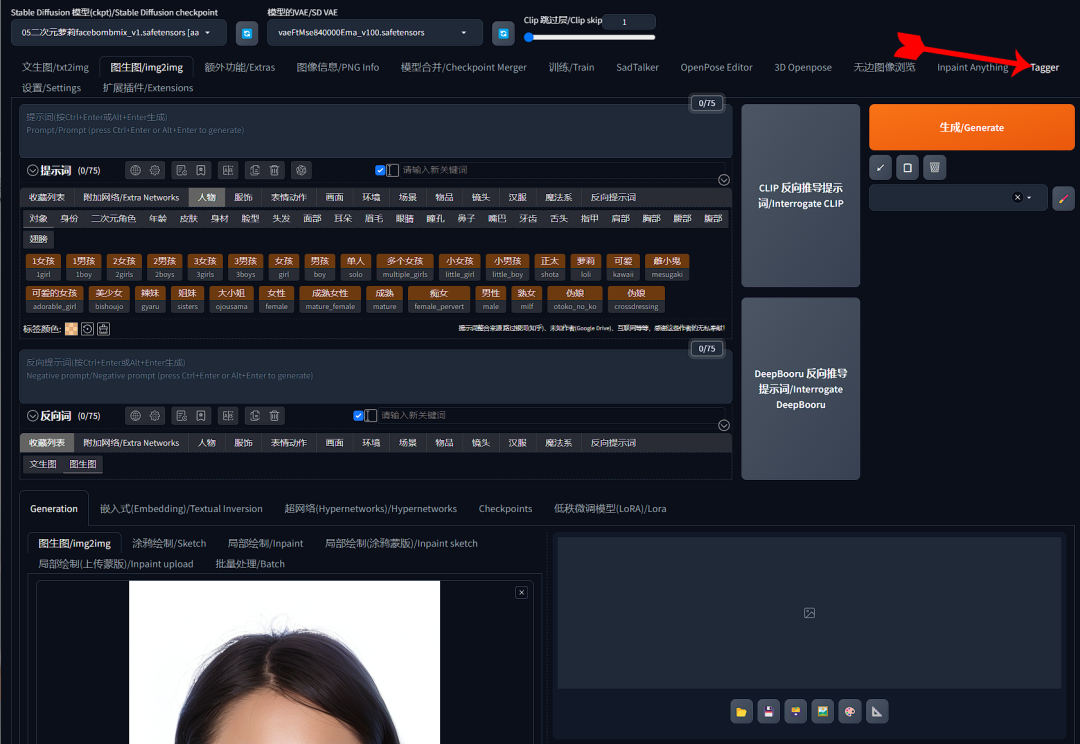
Task: Refresh the Stable Diffusion checkpoint list
Action: (x=247, y=33)
